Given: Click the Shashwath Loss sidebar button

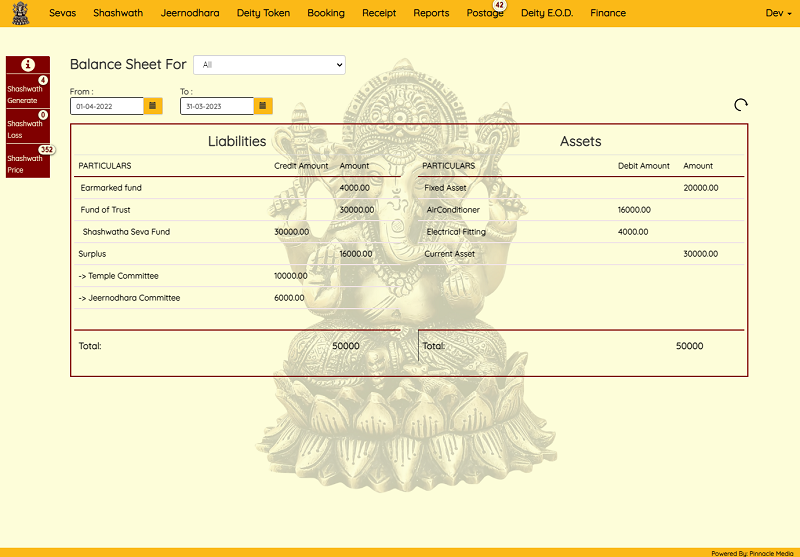Looking at the screenshot, I should coord(25,129).
